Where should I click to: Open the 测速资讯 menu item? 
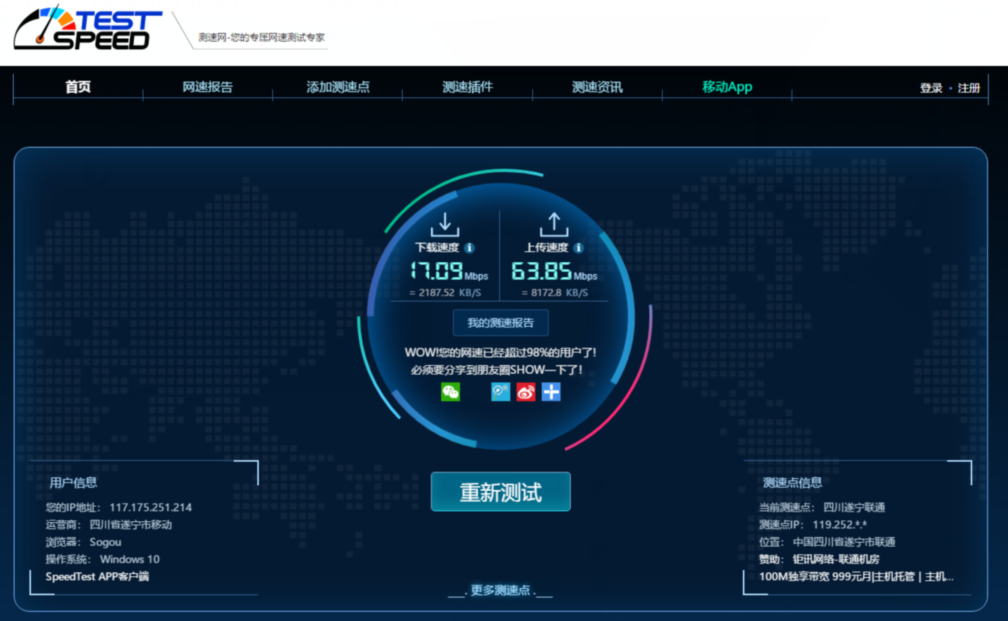point(597,87)
